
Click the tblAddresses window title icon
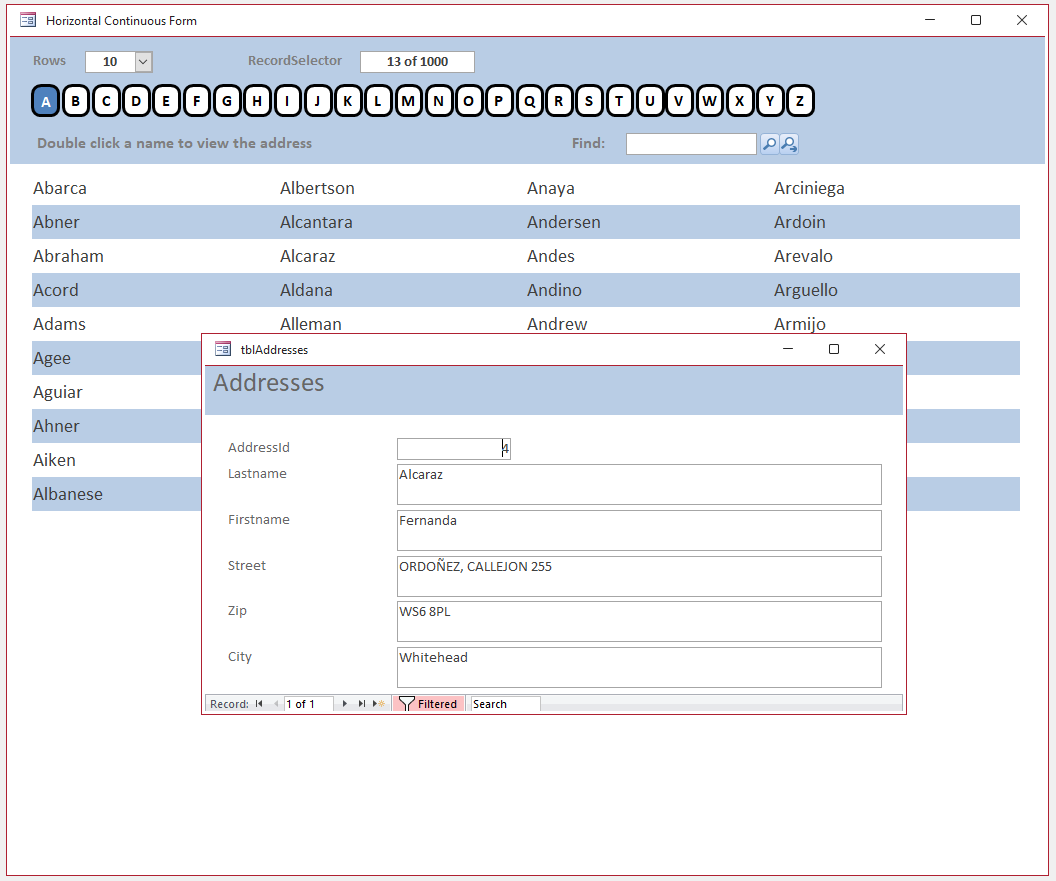click(223, 349)
